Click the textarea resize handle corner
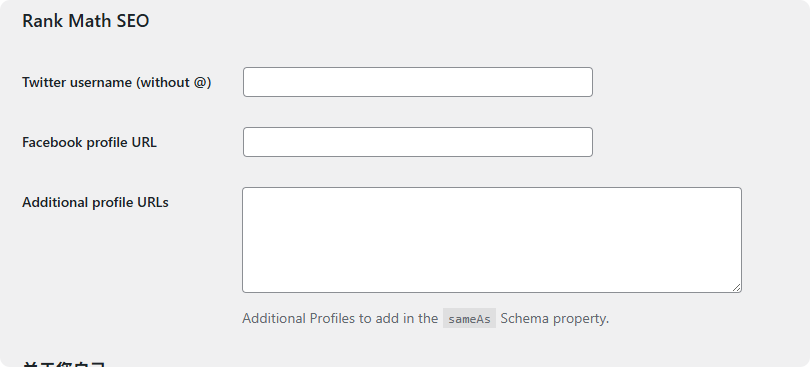The width and height of the screenshot is (810, 367). (737, 287)
